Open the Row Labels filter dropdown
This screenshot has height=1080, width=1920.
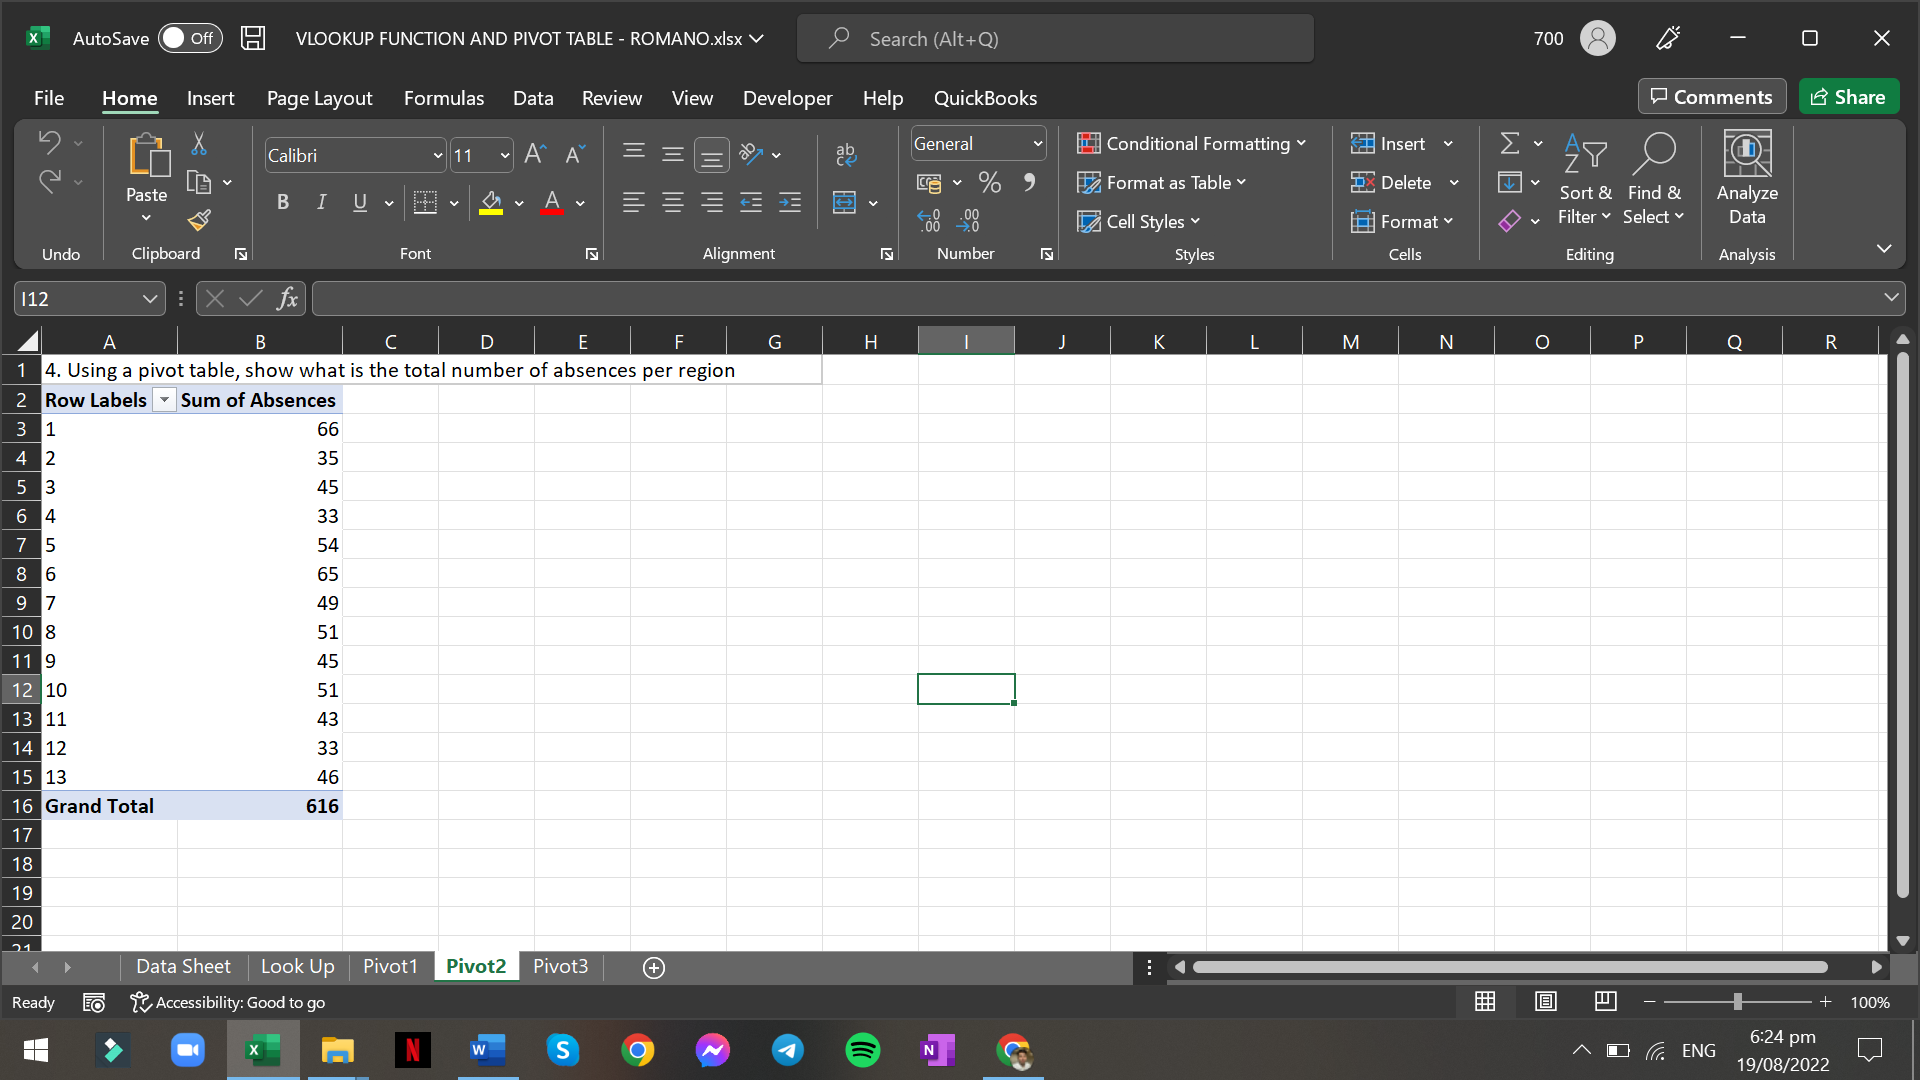pos(164,400)
